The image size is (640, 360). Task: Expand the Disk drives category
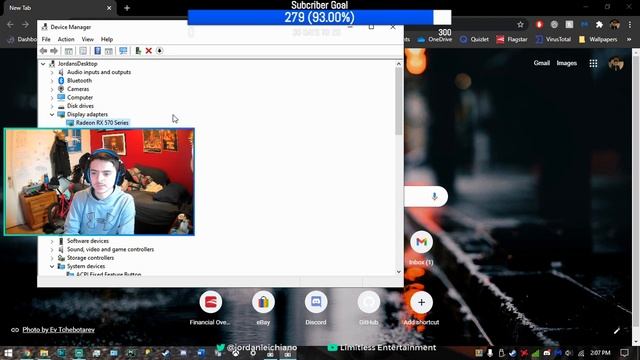point(52,106)
